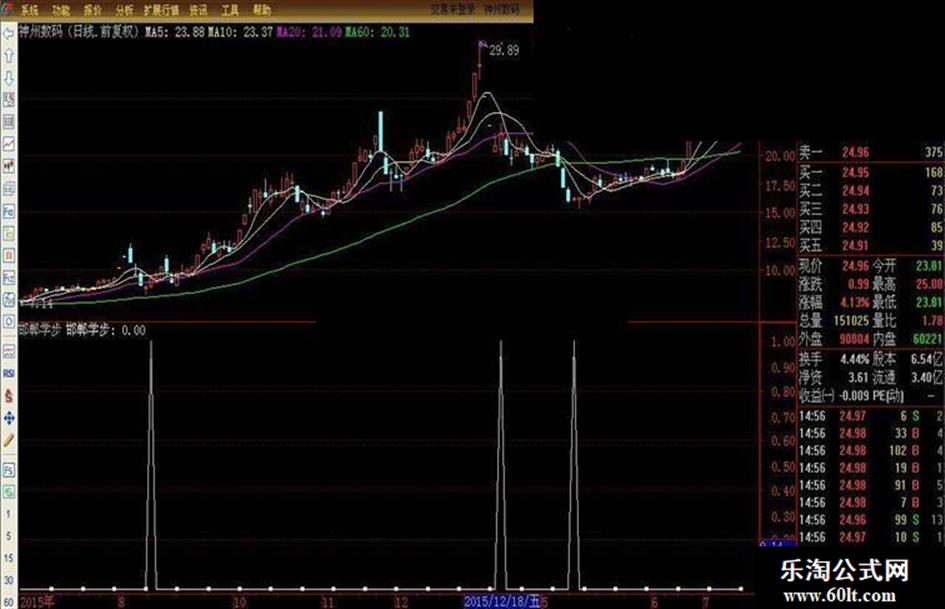Click the red dollar sign icon
The width and height of the screenshot is (945, 609).
pyautogui.click(x=8, y=396)
